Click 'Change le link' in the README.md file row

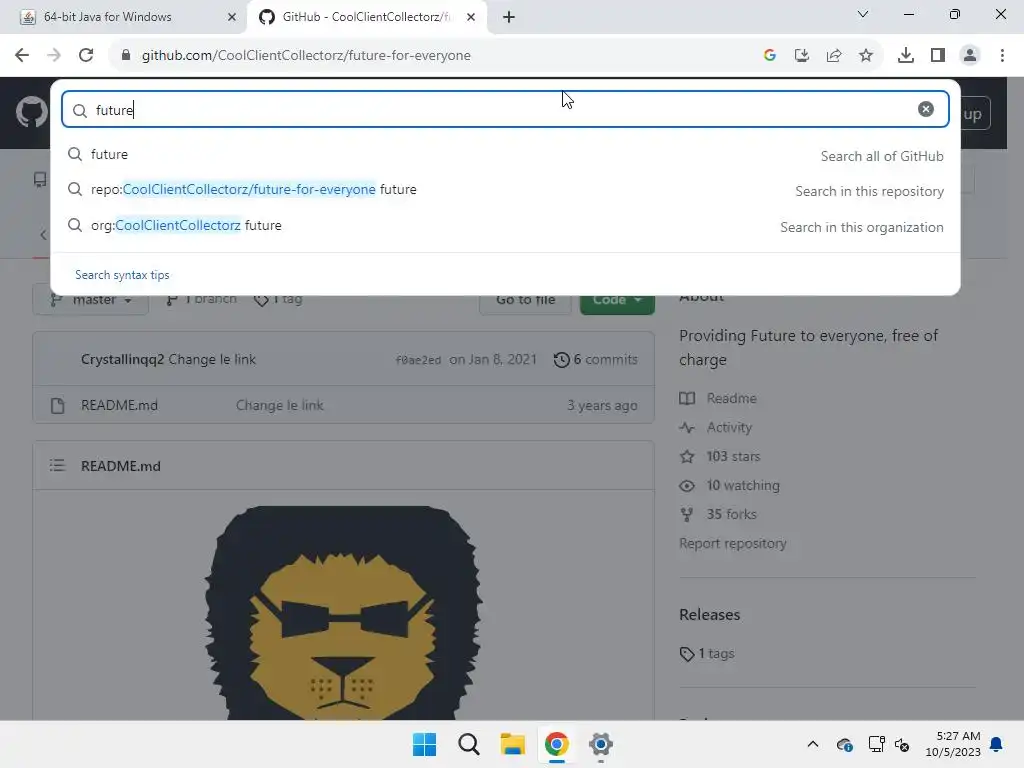(280, 406)
